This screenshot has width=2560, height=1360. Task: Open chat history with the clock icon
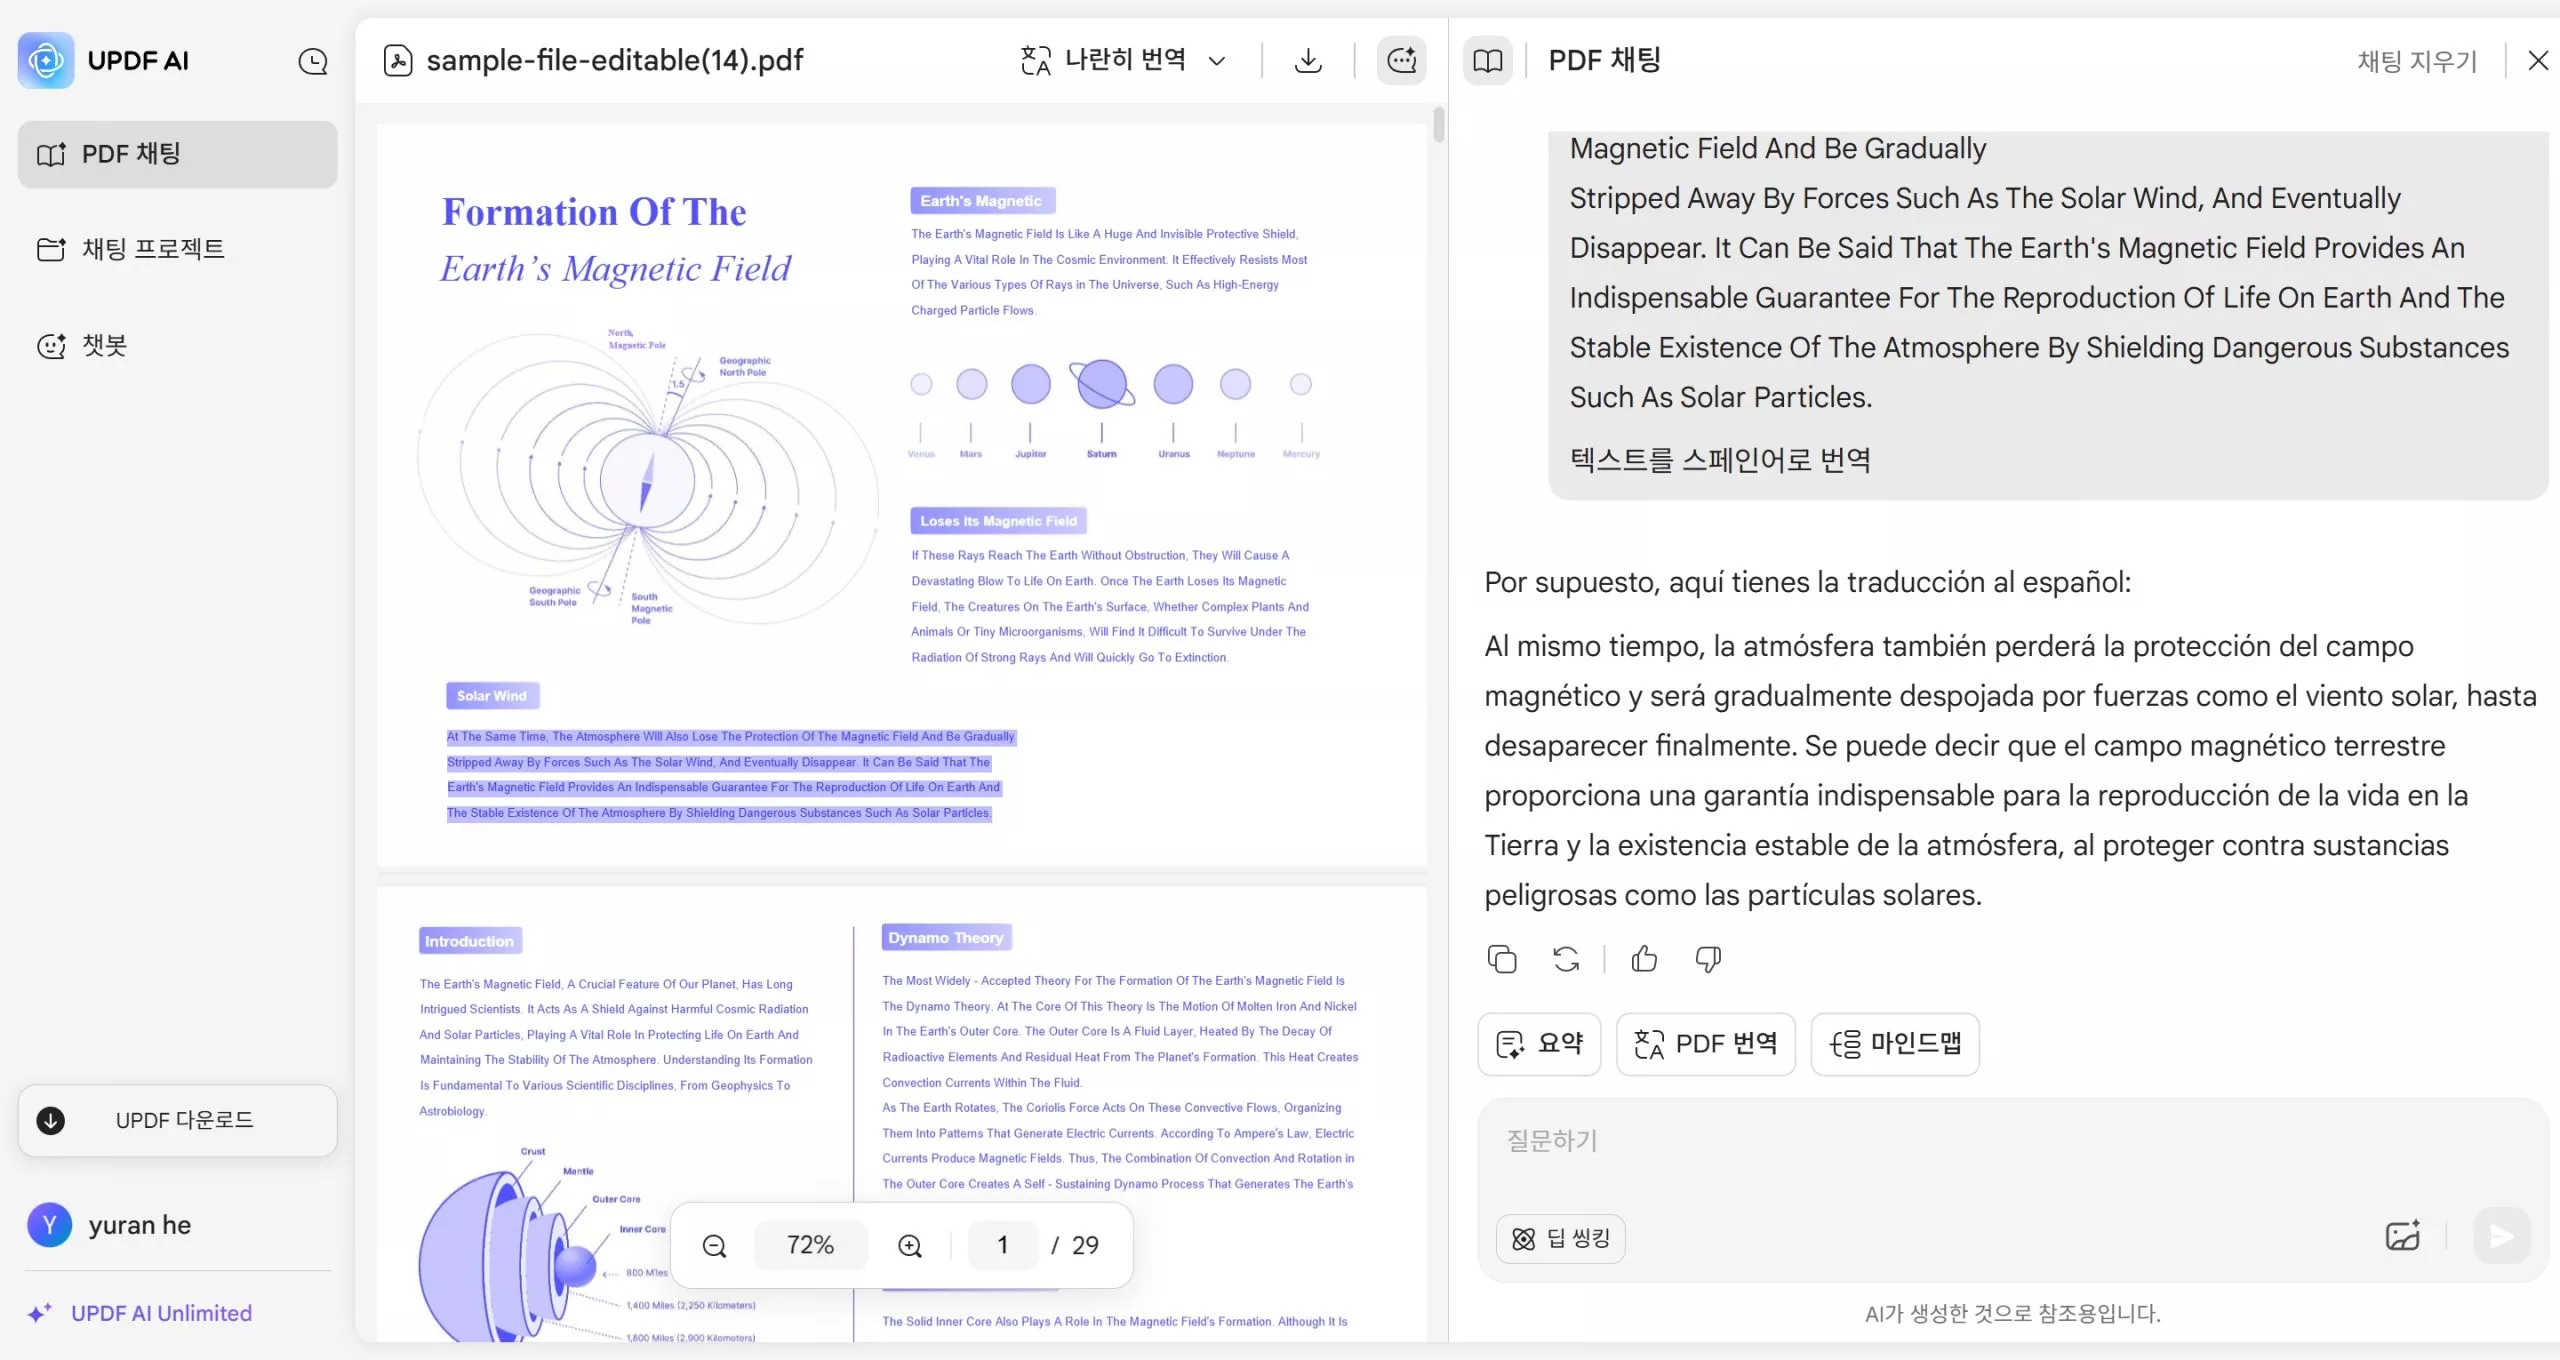click(x=312, y=60)
